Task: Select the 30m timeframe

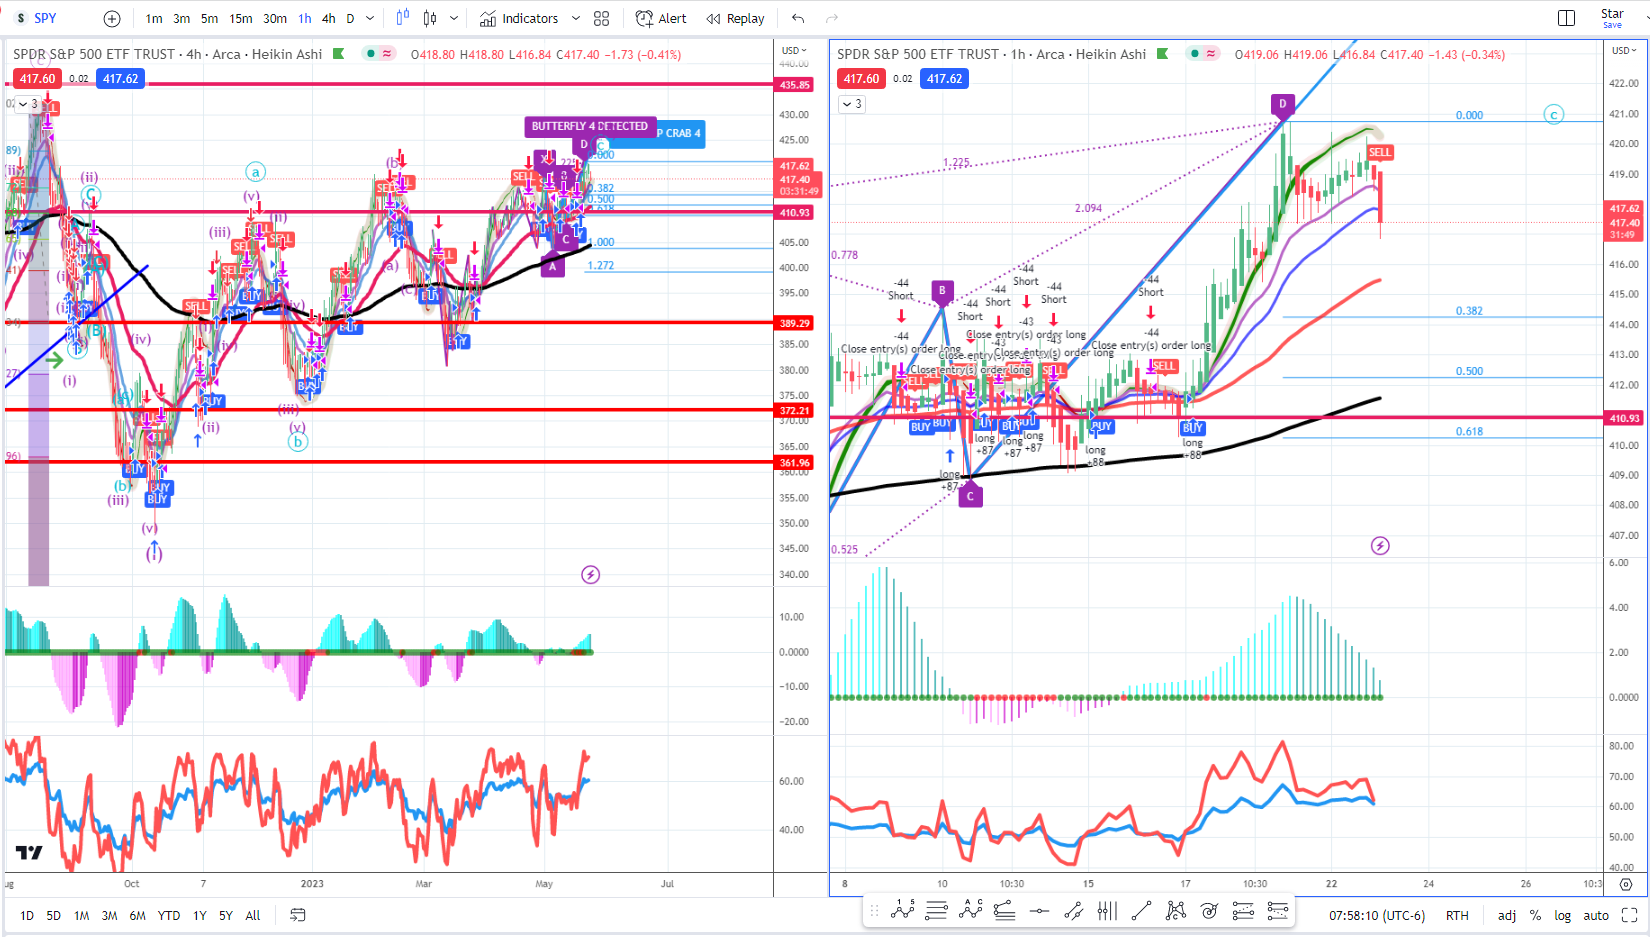Action: coord(275,18)
